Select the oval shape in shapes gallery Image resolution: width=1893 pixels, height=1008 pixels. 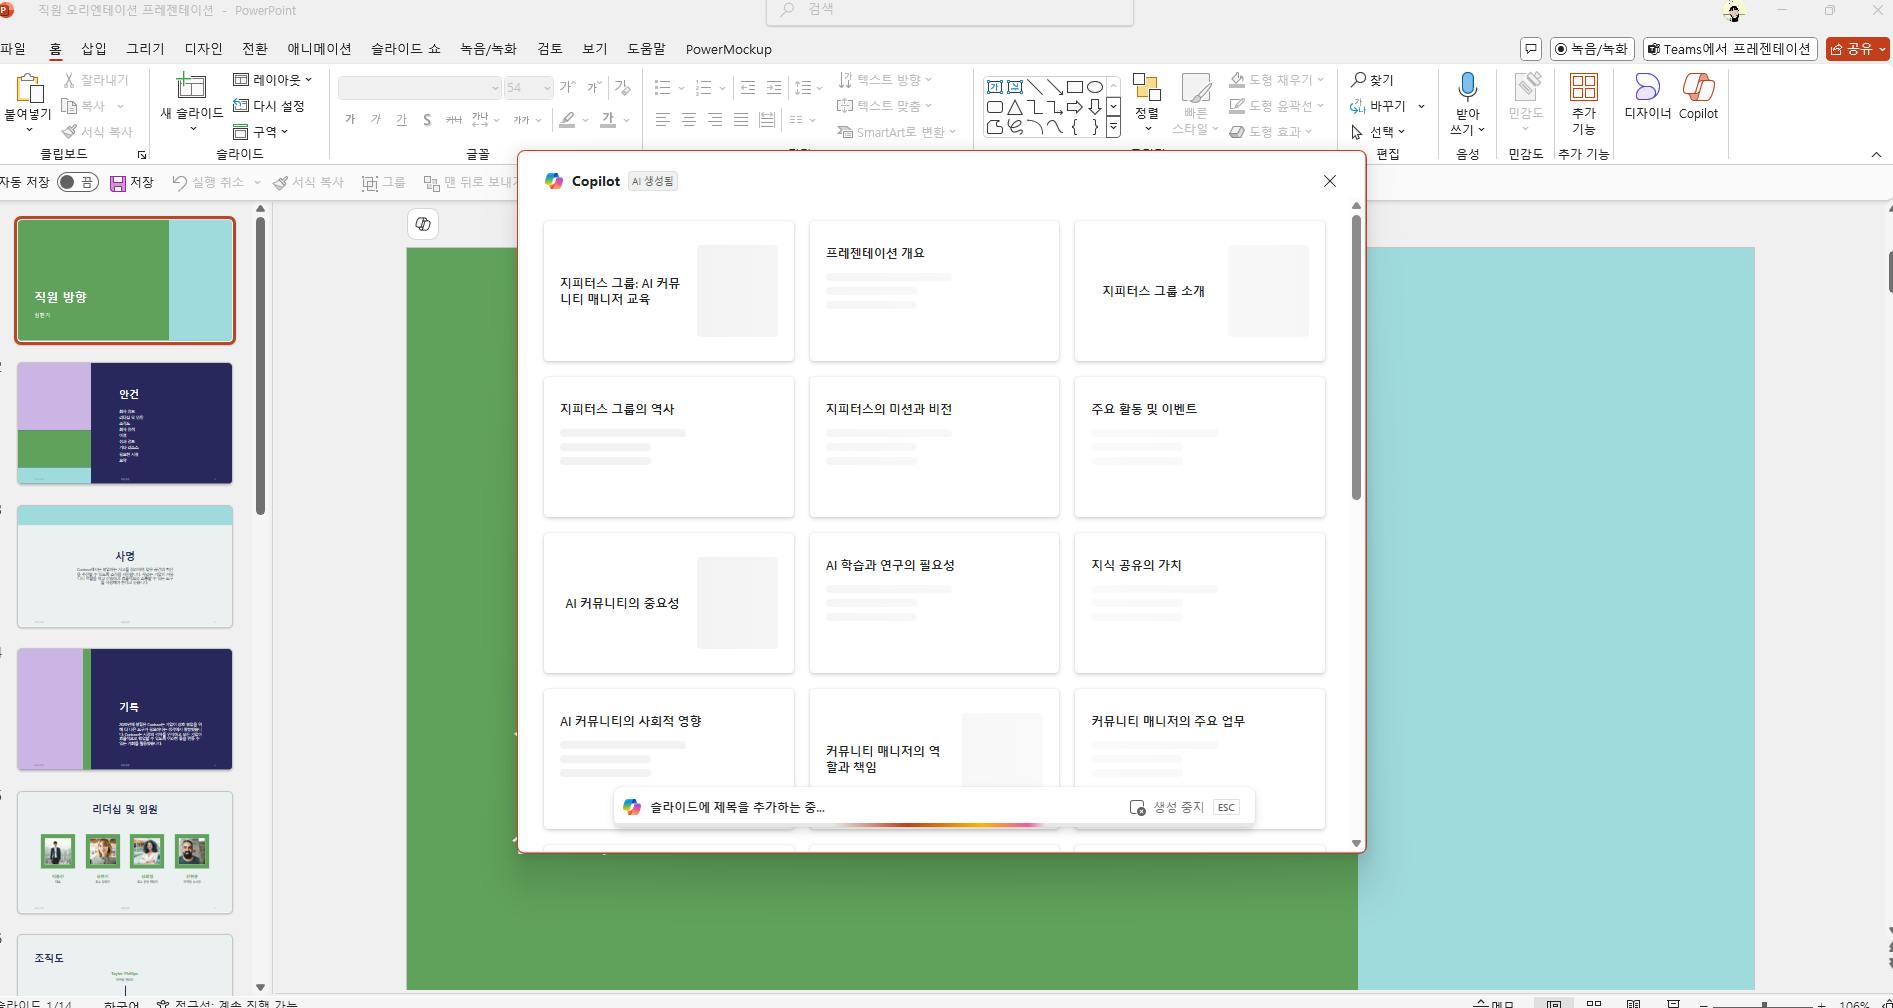(x=1095, y=87)
